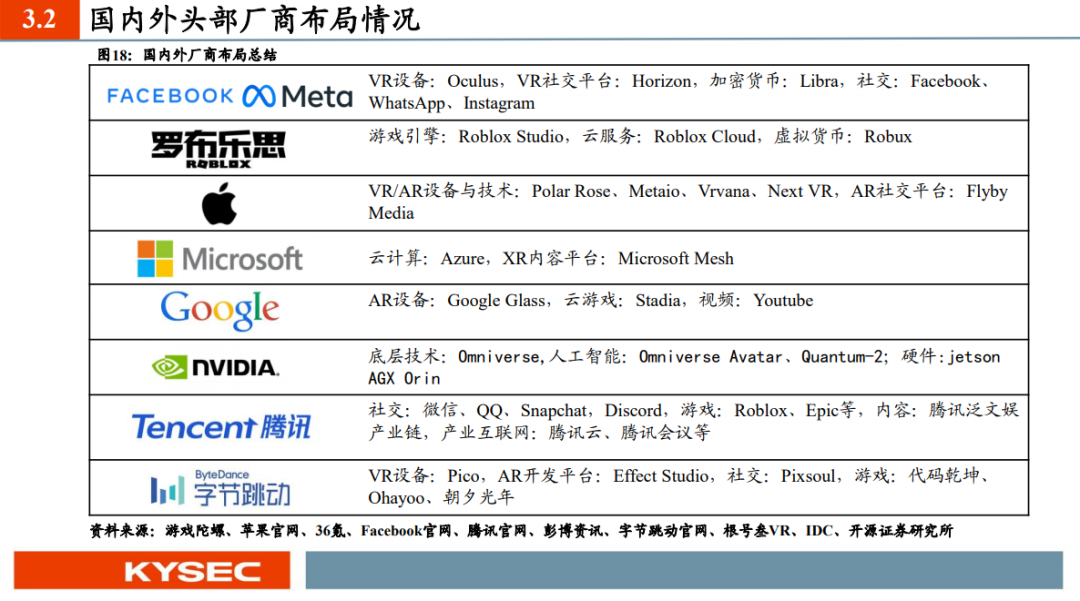Select the Microsoft four-square logo
The width and height of the screenshot is (1080, 601).
[155, 259]
